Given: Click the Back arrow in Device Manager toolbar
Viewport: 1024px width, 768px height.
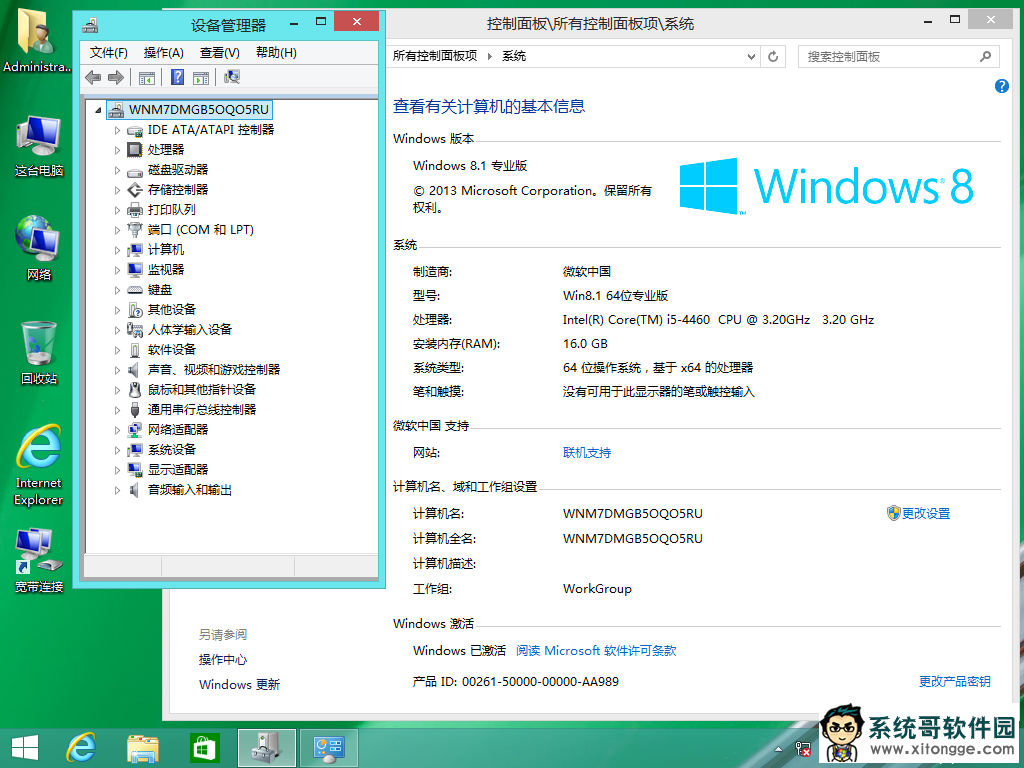Looking at the screenshot, I should (93, 78).
